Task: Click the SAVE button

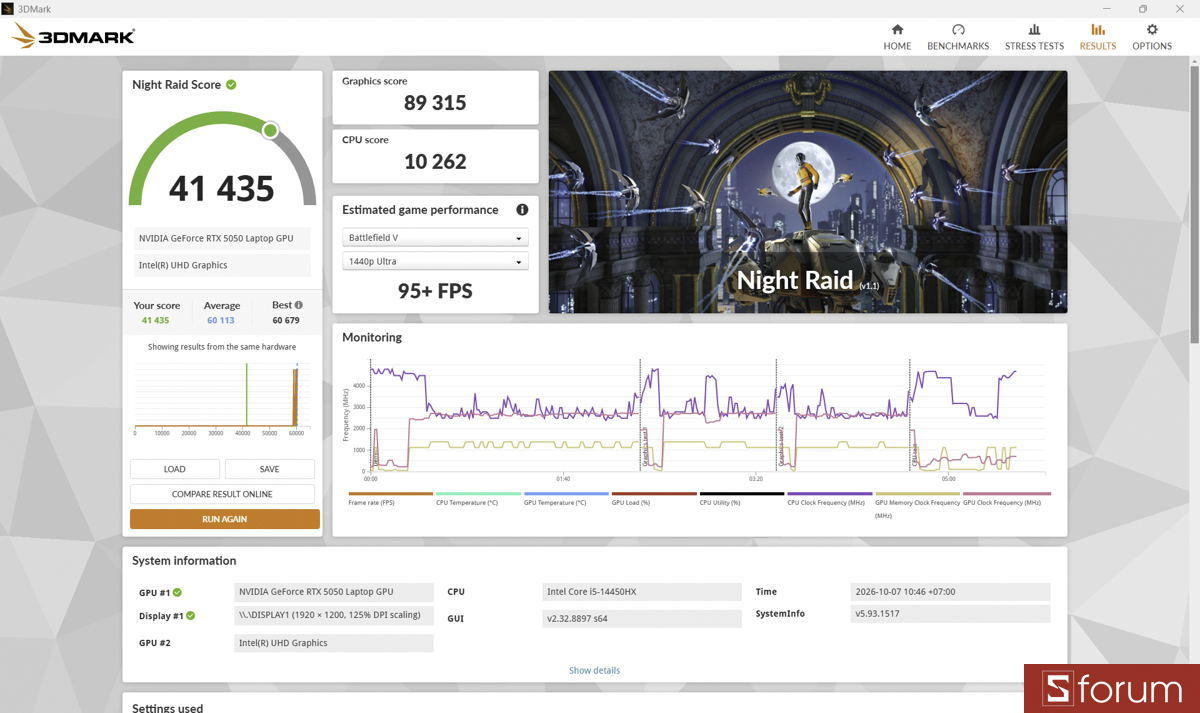Action: pos(269,469)
